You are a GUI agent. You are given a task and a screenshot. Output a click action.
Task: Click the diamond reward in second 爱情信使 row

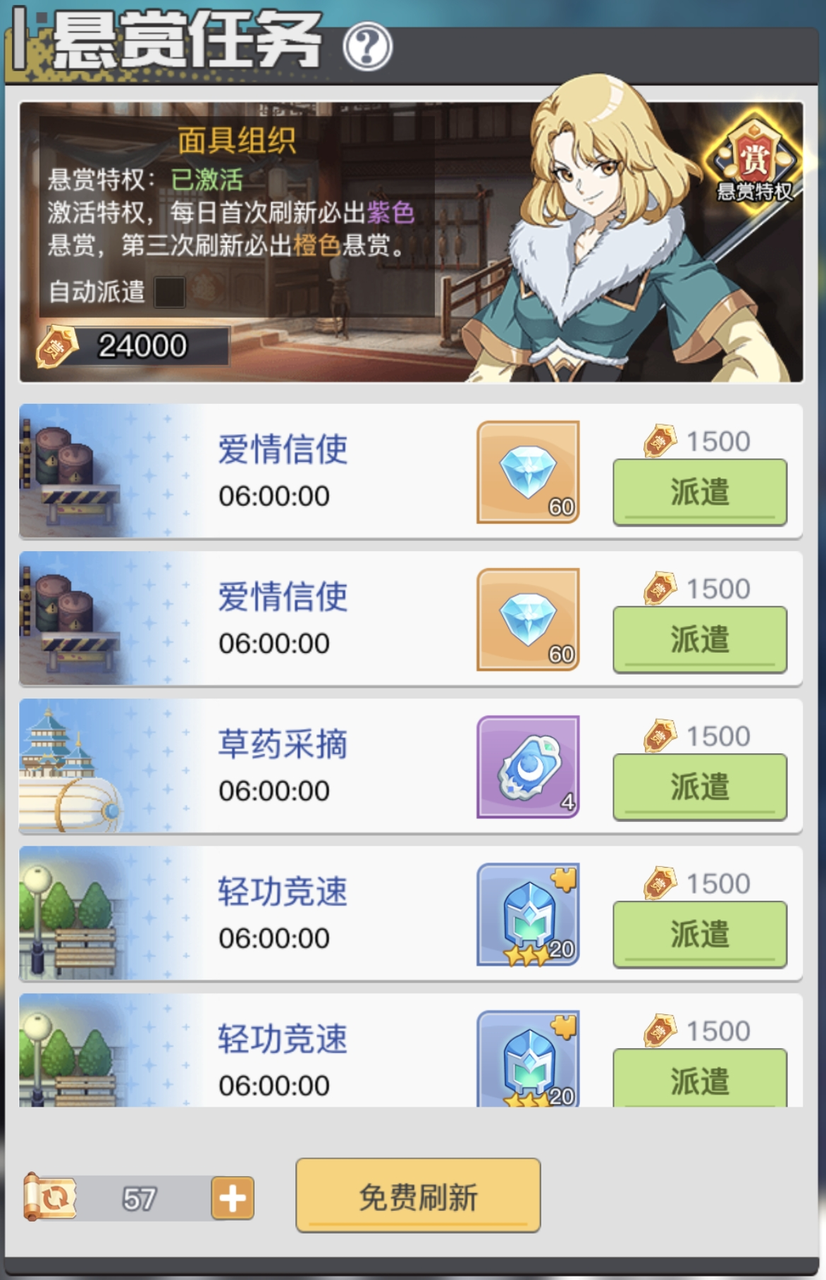click(x=528, y=619)
